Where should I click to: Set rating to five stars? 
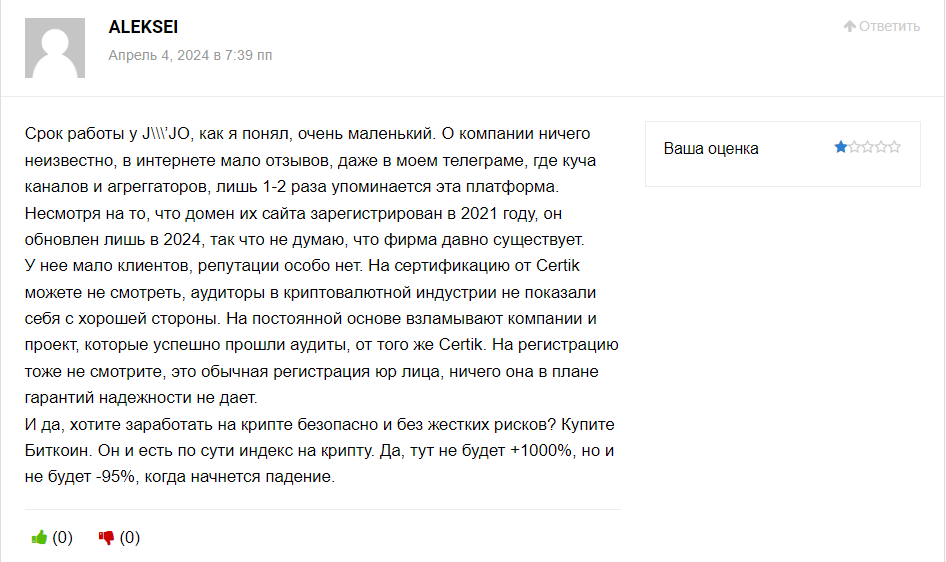click(894, 147)
